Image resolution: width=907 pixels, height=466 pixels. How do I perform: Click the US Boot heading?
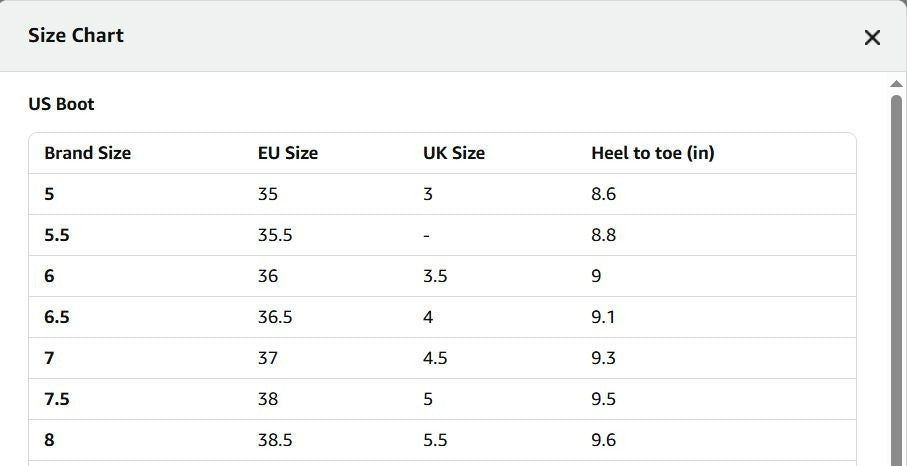click(x=61, y=104)
